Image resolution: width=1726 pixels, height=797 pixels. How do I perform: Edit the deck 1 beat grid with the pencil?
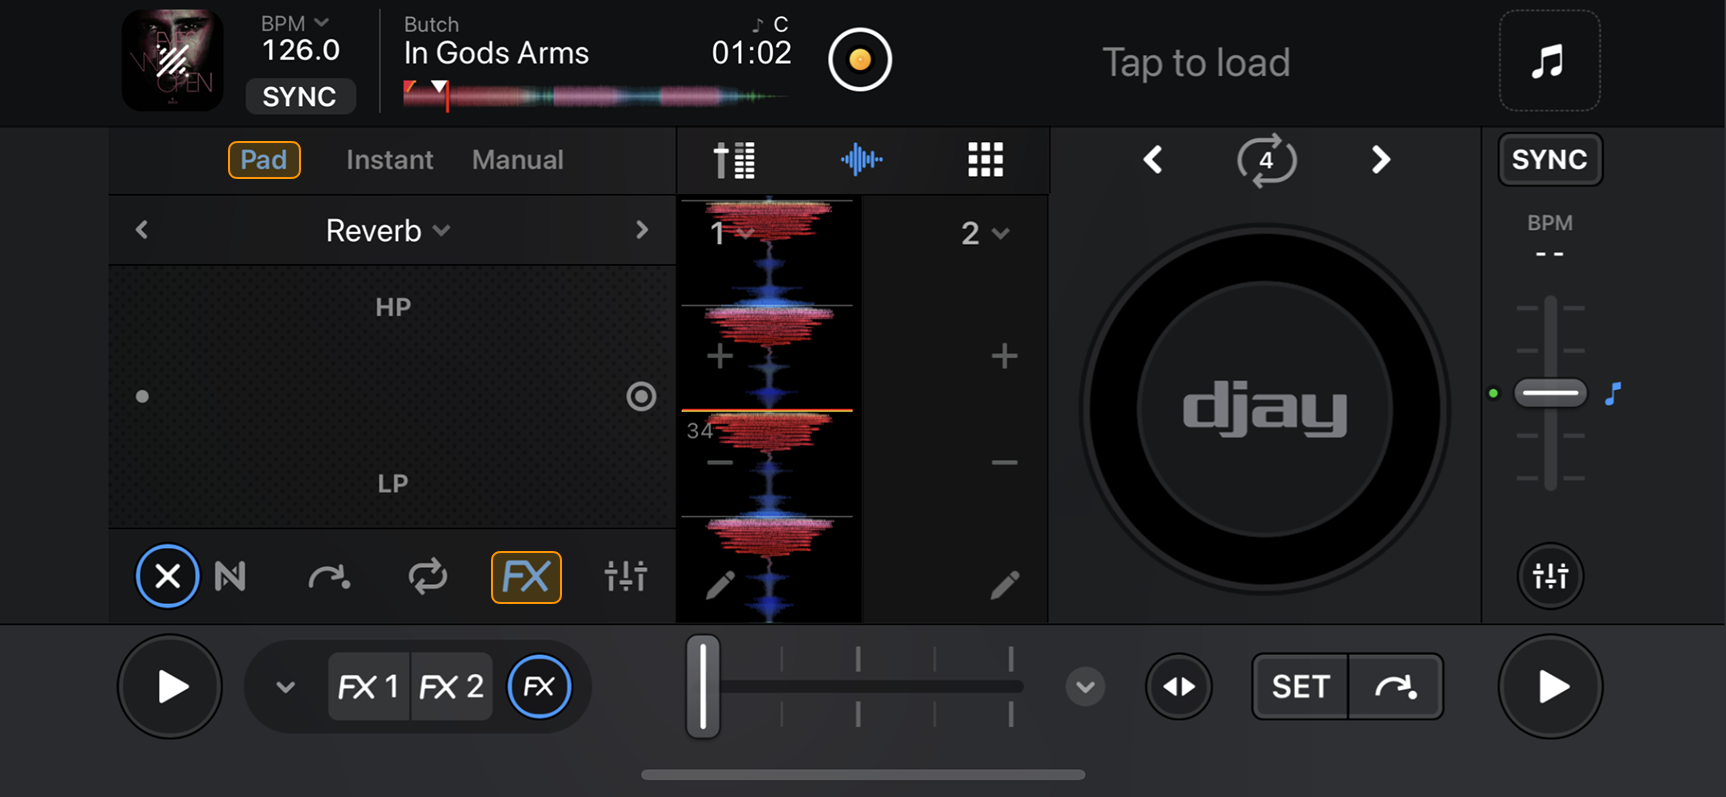pos(720,585)
